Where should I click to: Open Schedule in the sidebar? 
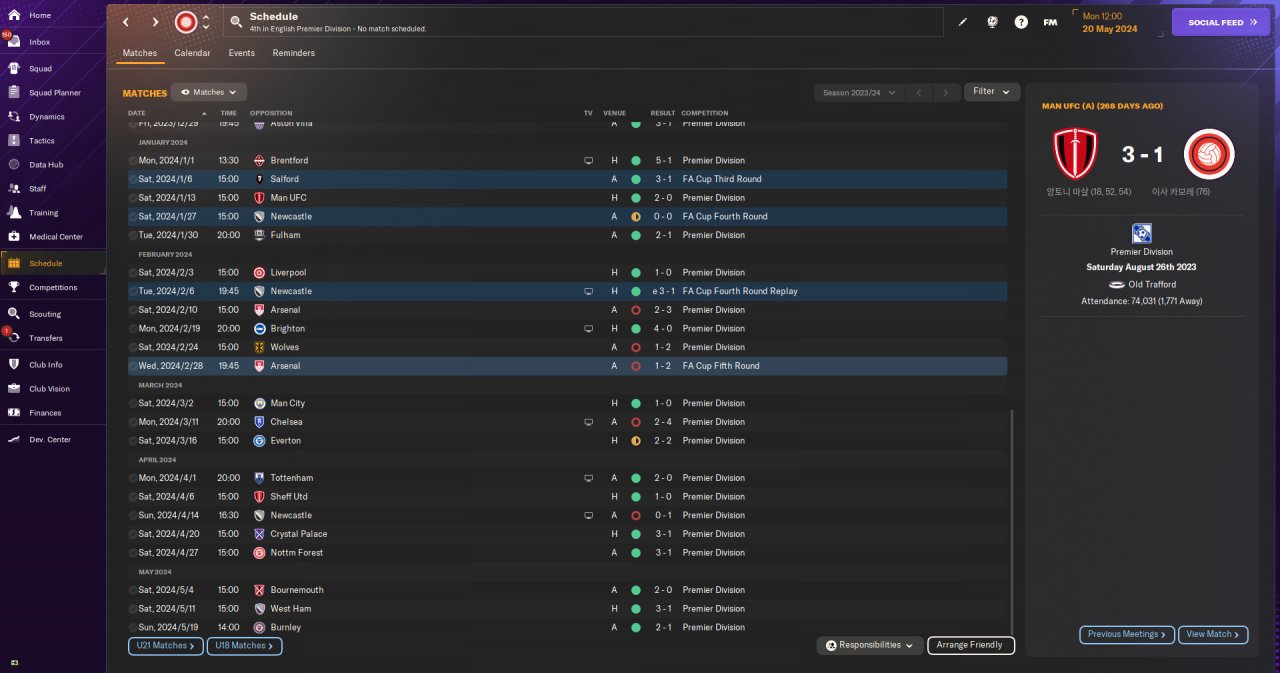(x=52, y=263)
